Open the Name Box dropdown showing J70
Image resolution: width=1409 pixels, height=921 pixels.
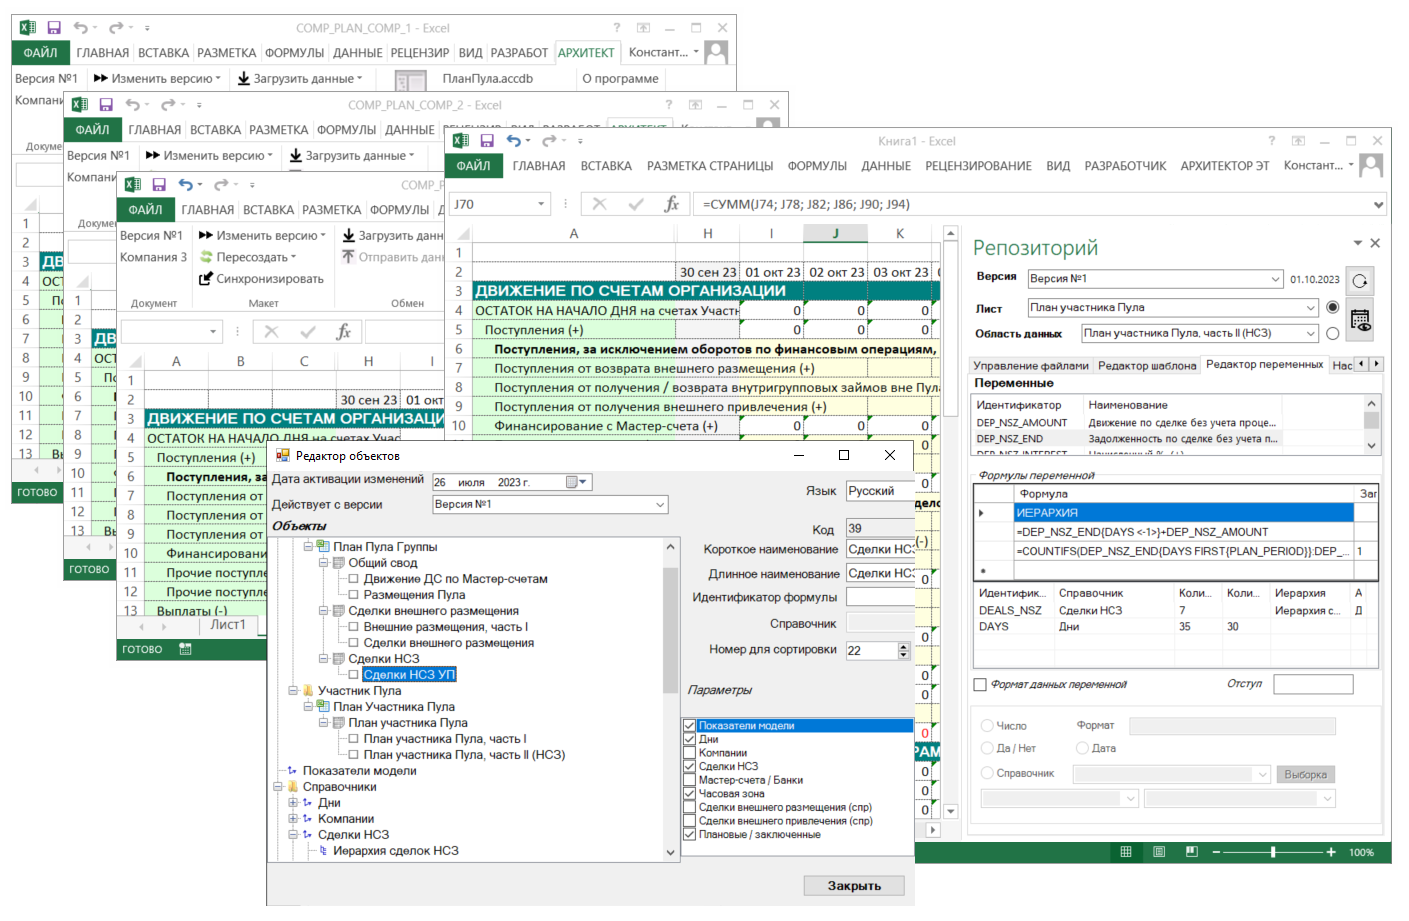pyautogui.click(x=541, y=204)
